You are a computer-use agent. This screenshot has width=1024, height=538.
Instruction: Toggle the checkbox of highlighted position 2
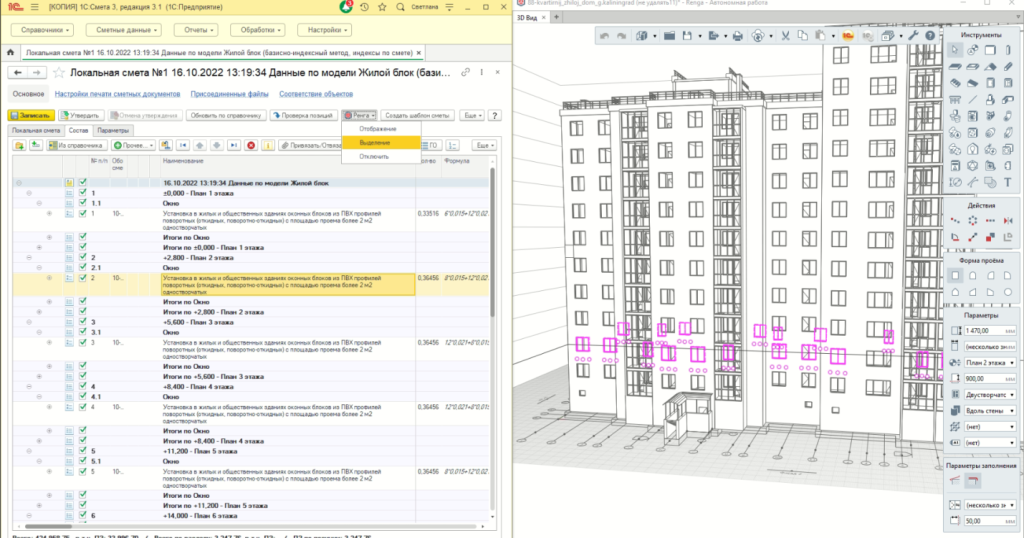click(84, 278)
